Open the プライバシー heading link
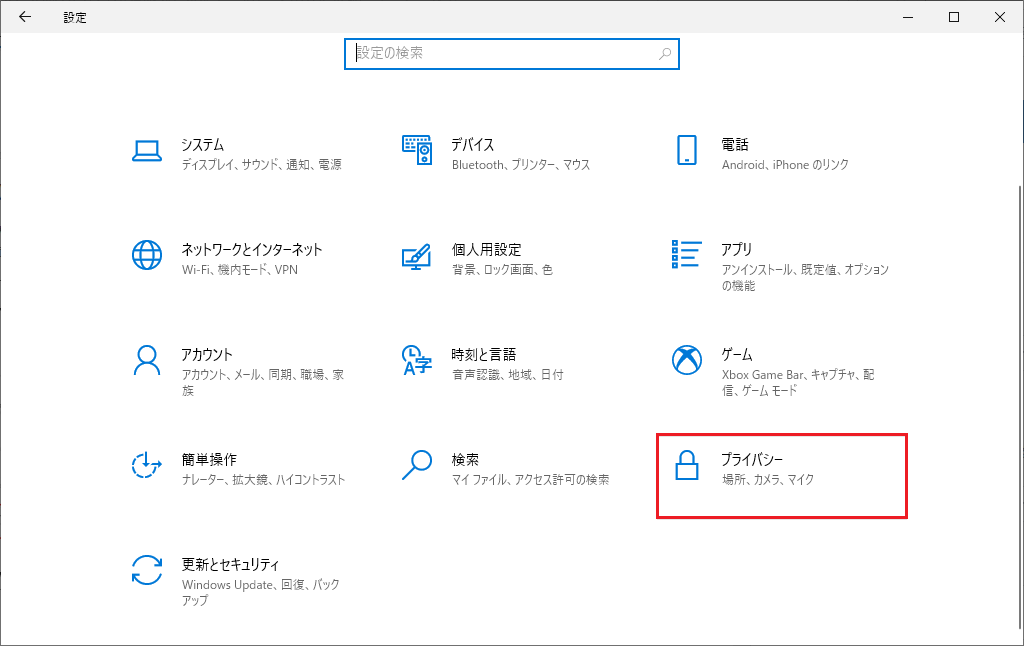 point(752,459)
